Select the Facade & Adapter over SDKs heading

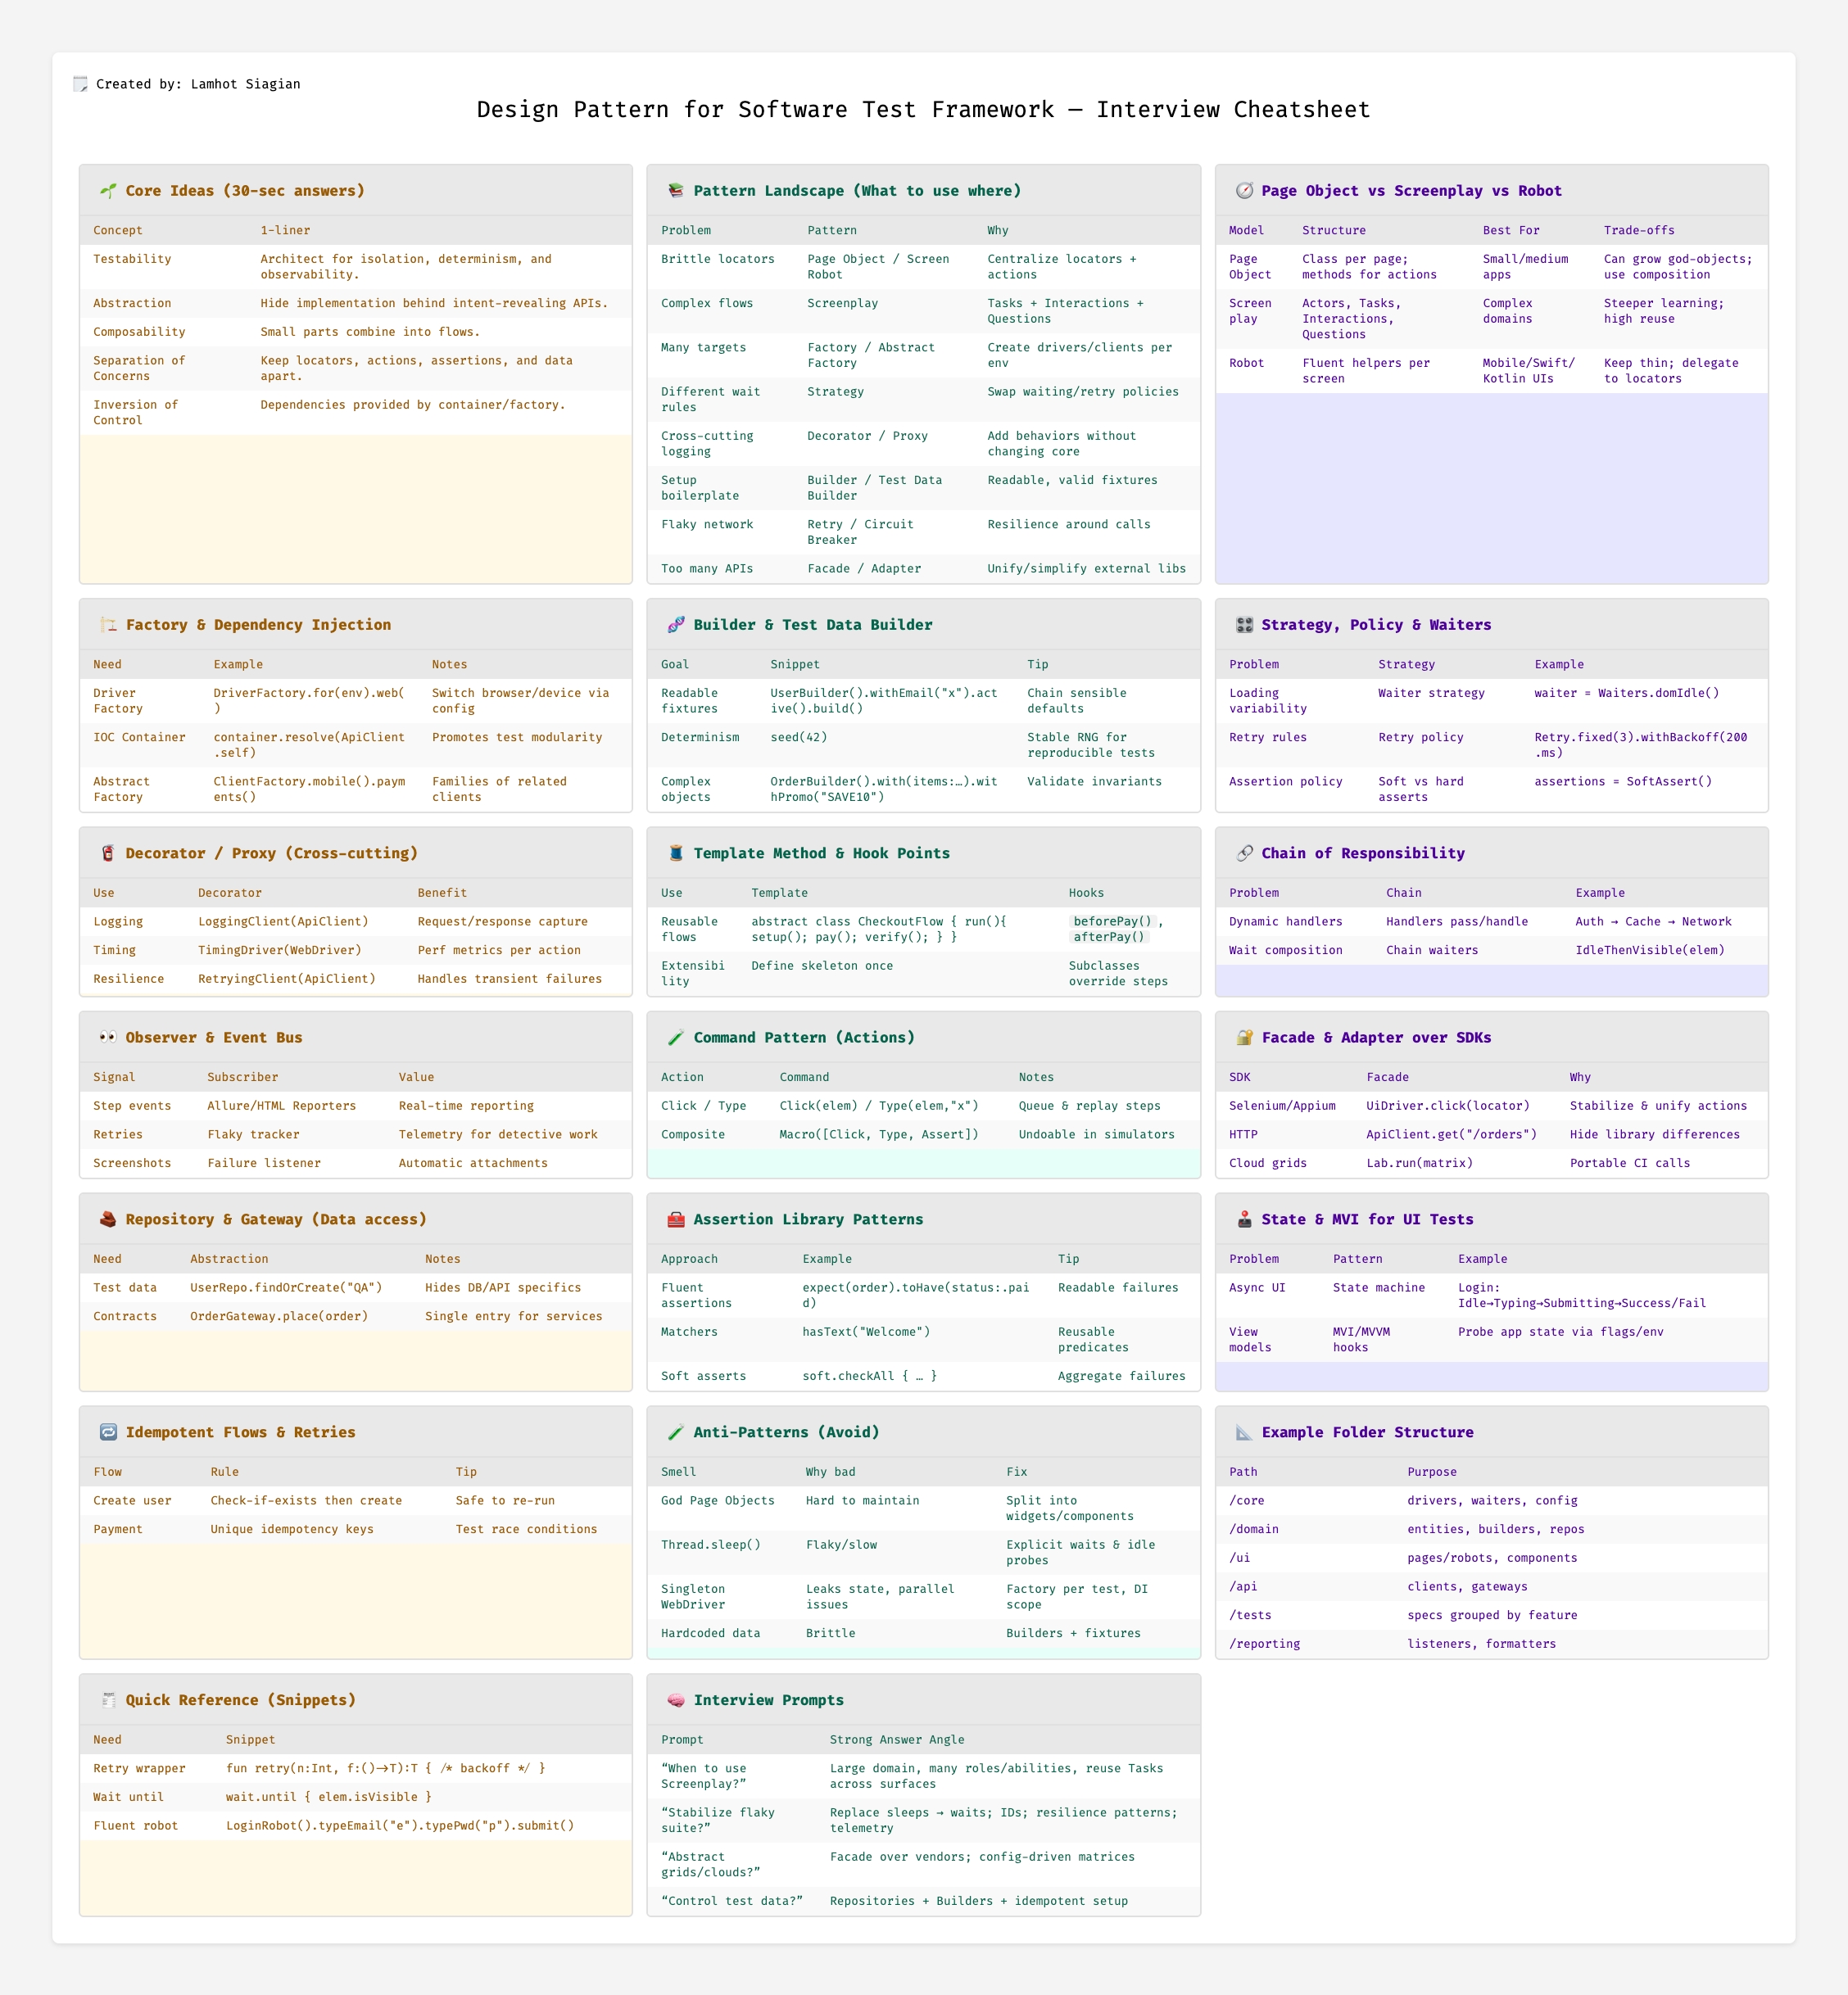pyautogui.click(x=1375, y=1038)
